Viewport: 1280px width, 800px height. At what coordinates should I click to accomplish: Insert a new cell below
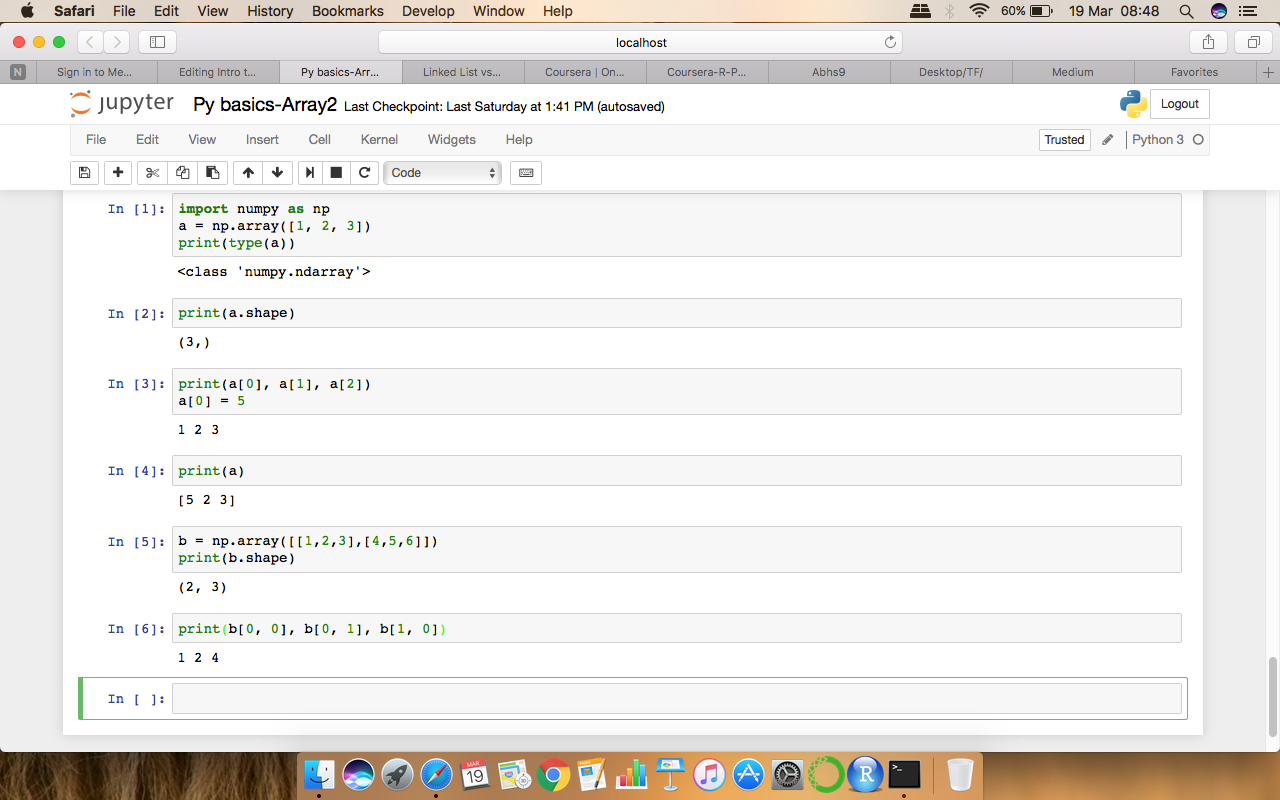117,172
